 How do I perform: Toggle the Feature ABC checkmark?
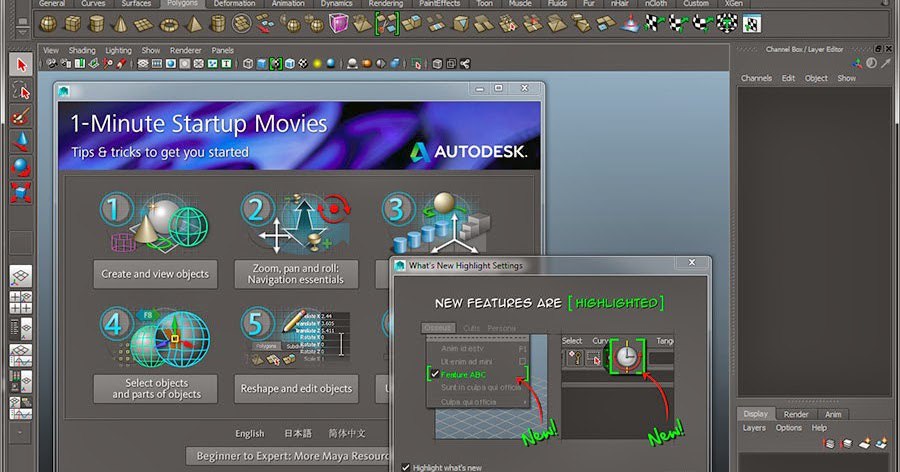[435, 374]
